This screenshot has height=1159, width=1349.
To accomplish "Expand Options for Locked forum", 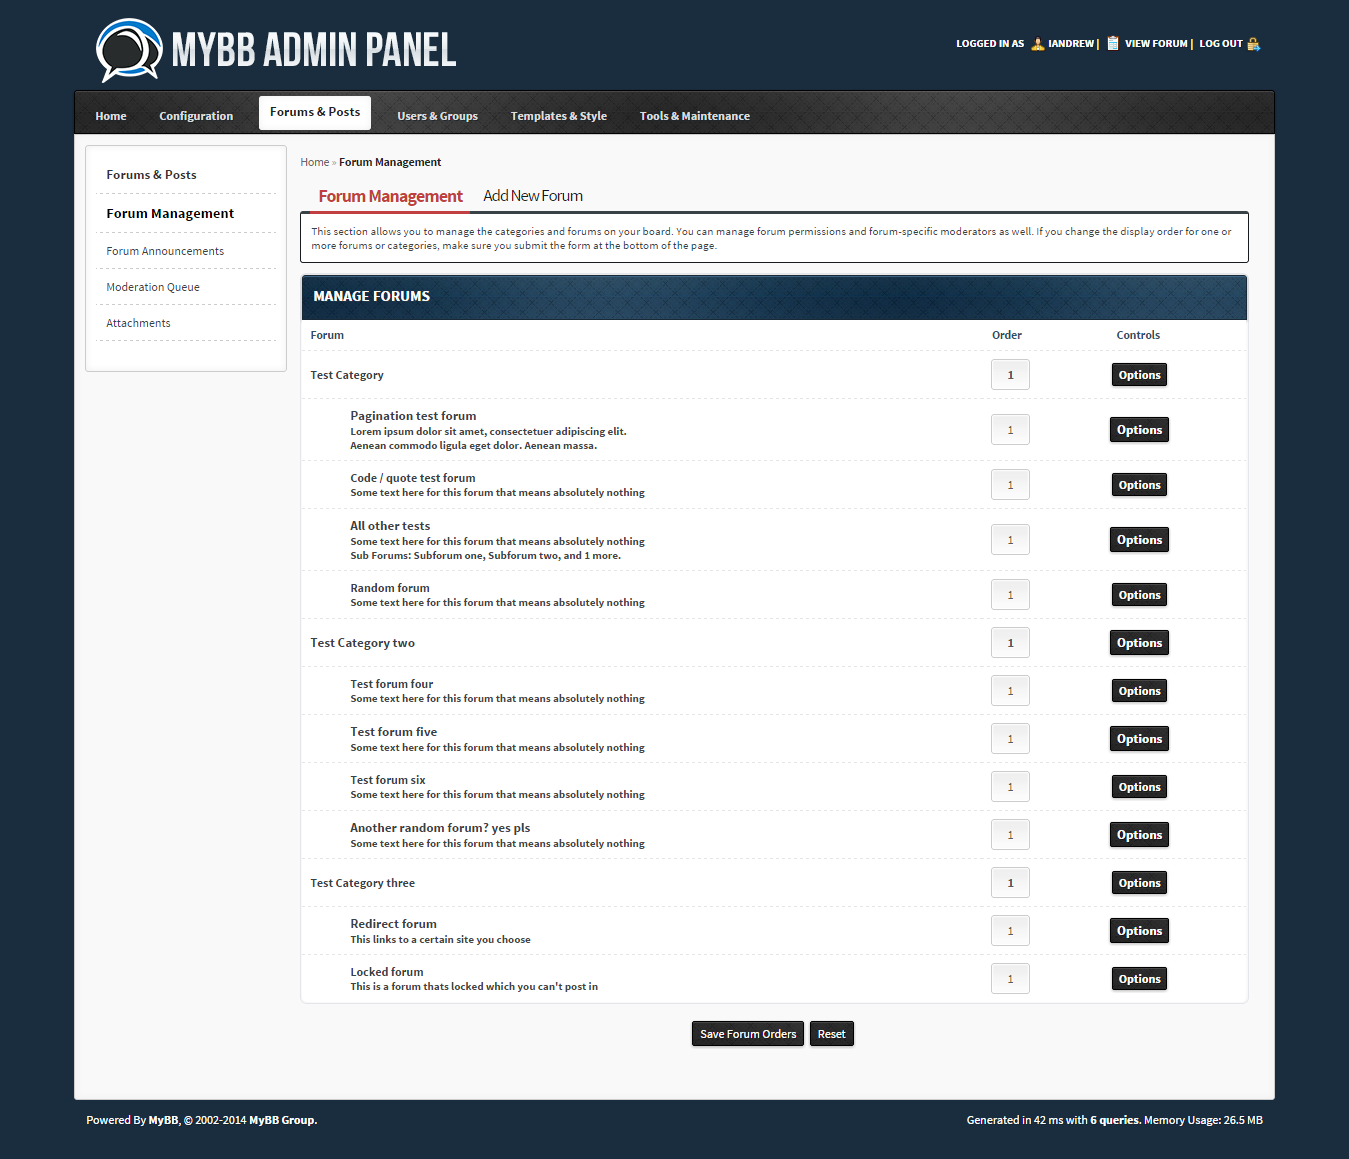I will [x=1139, y=979].
